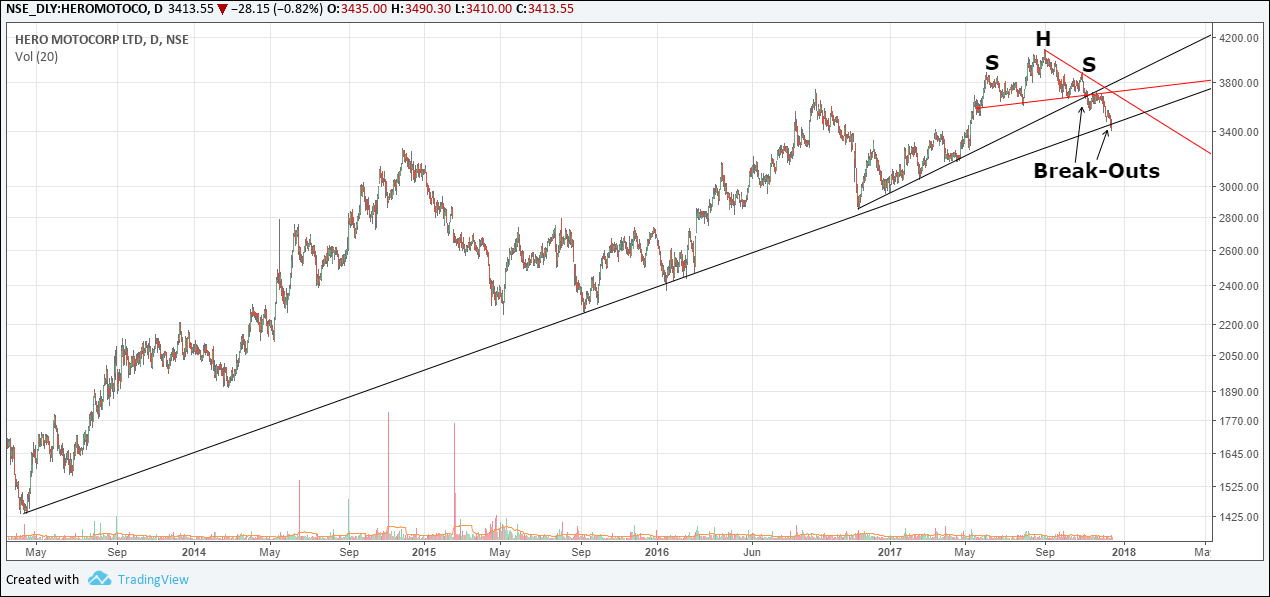Select the HERO MOTOCORP LTD, D, NSE legend
Screen dimensions: 1270x597
(x=101, y=40)
